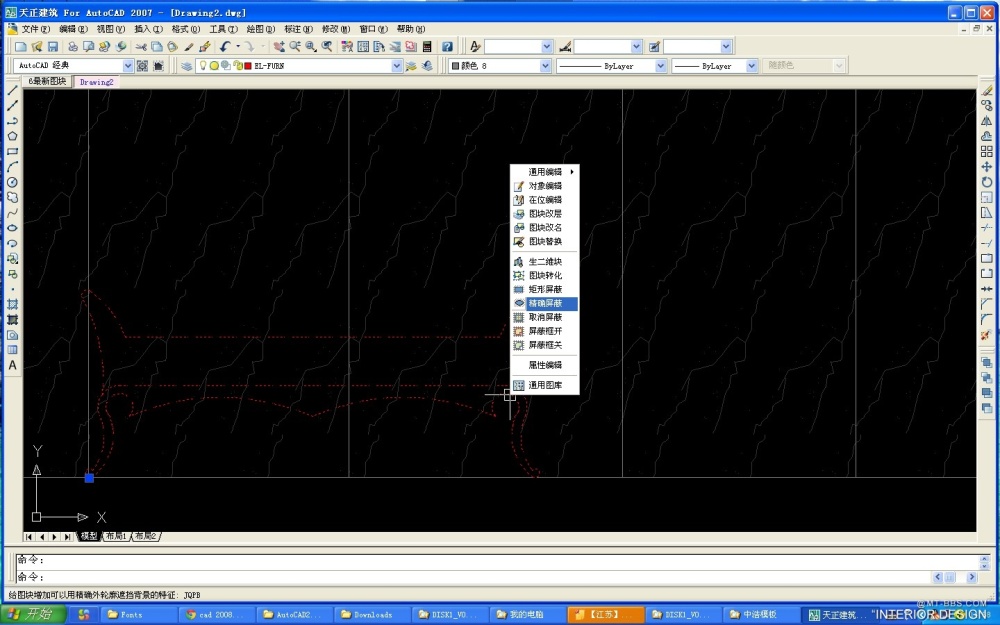Screen dimensions: 1000x625
Task: Click the Rotate tool in modify toolbar
Action: click(987, 182)
